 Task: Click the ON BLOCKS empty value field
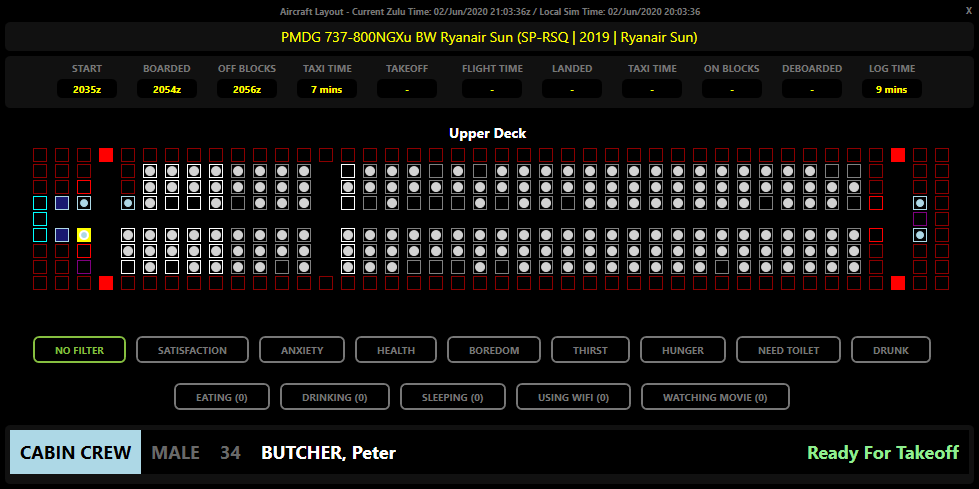click(732, 89)
